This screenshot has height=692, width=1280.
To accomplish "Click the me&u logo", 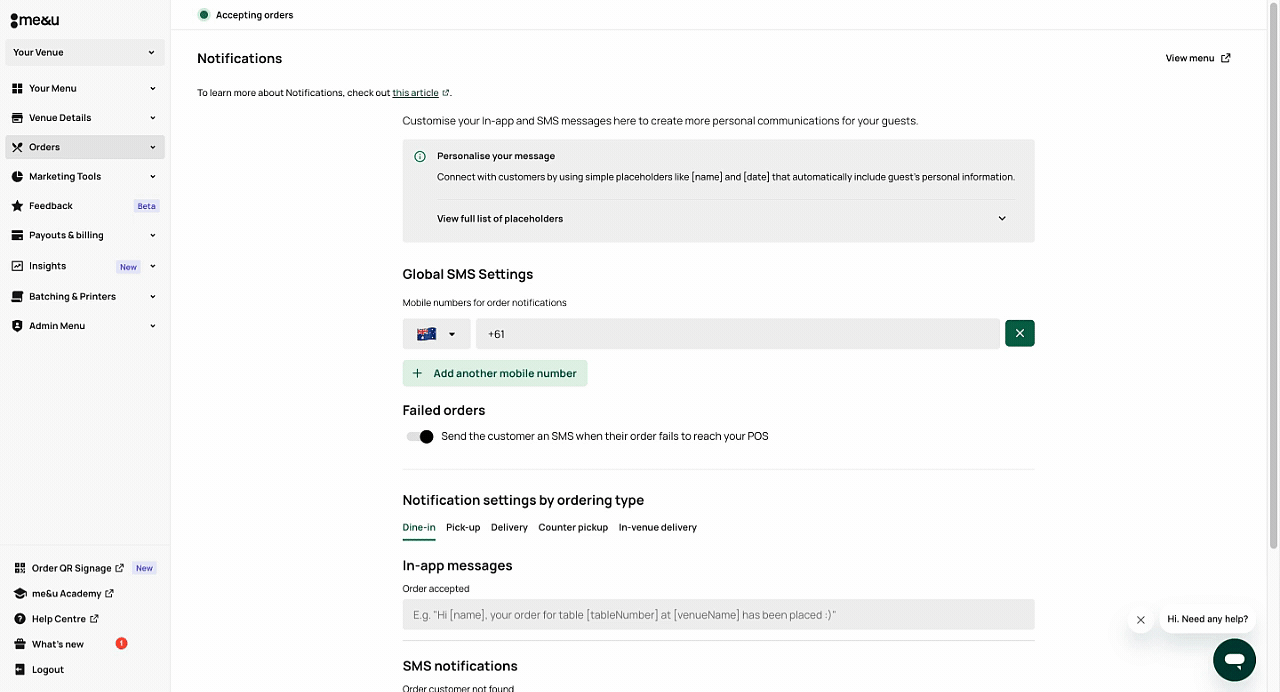I will click(35, 20).
